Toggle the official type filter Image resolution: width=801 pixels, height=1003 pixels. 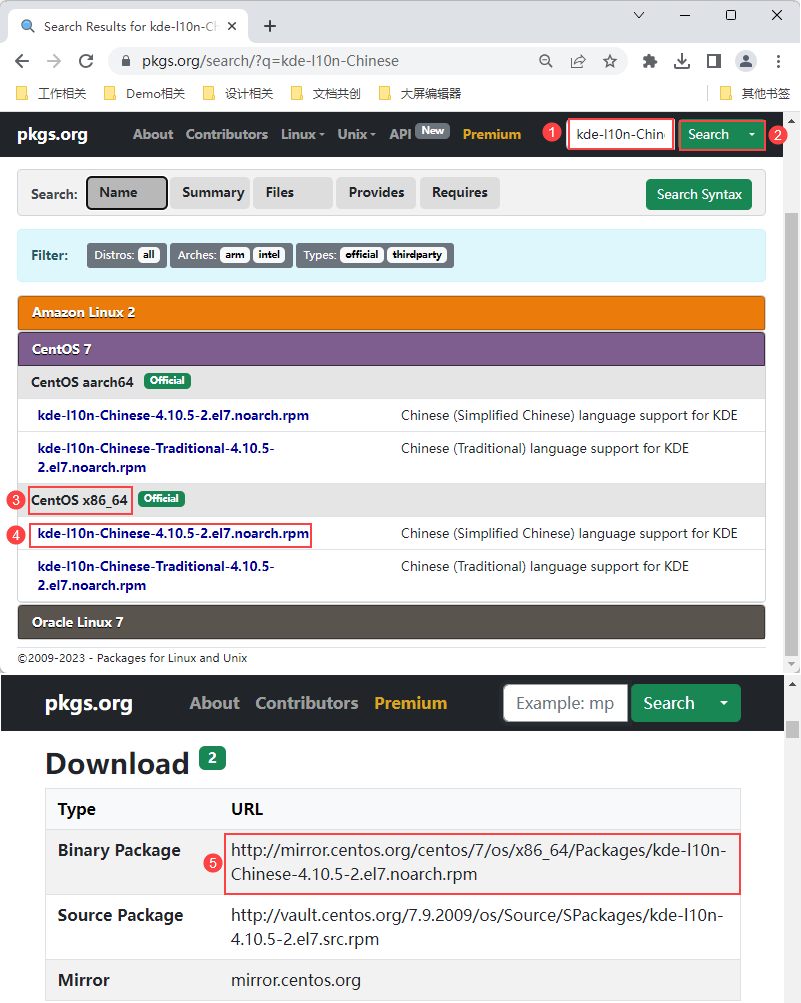click(362, 255)
